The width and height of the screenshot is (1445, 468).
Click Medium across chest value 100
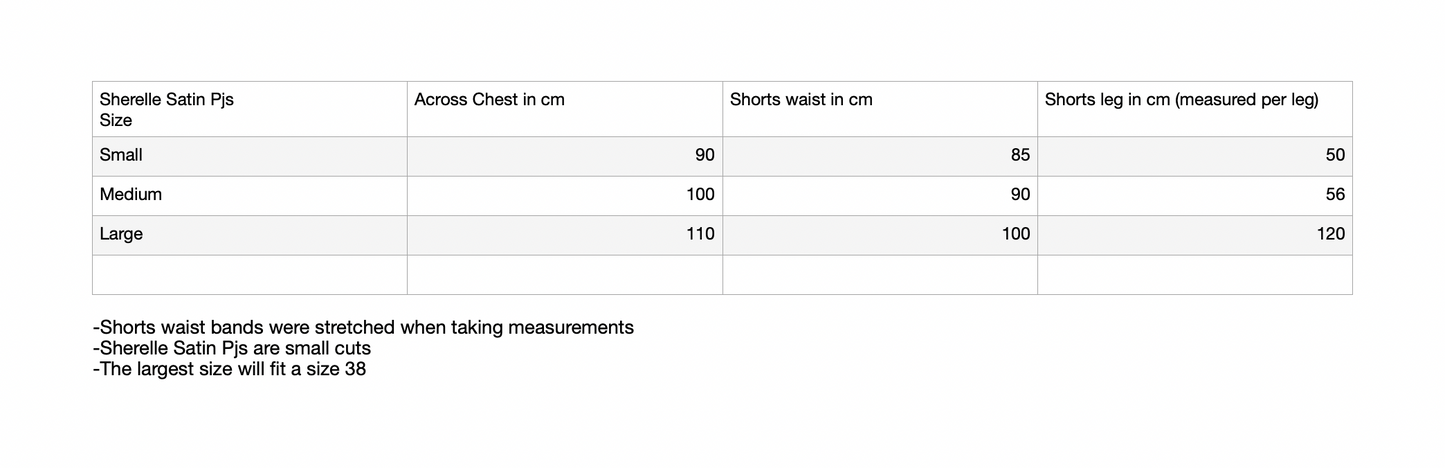coord(700,194)
